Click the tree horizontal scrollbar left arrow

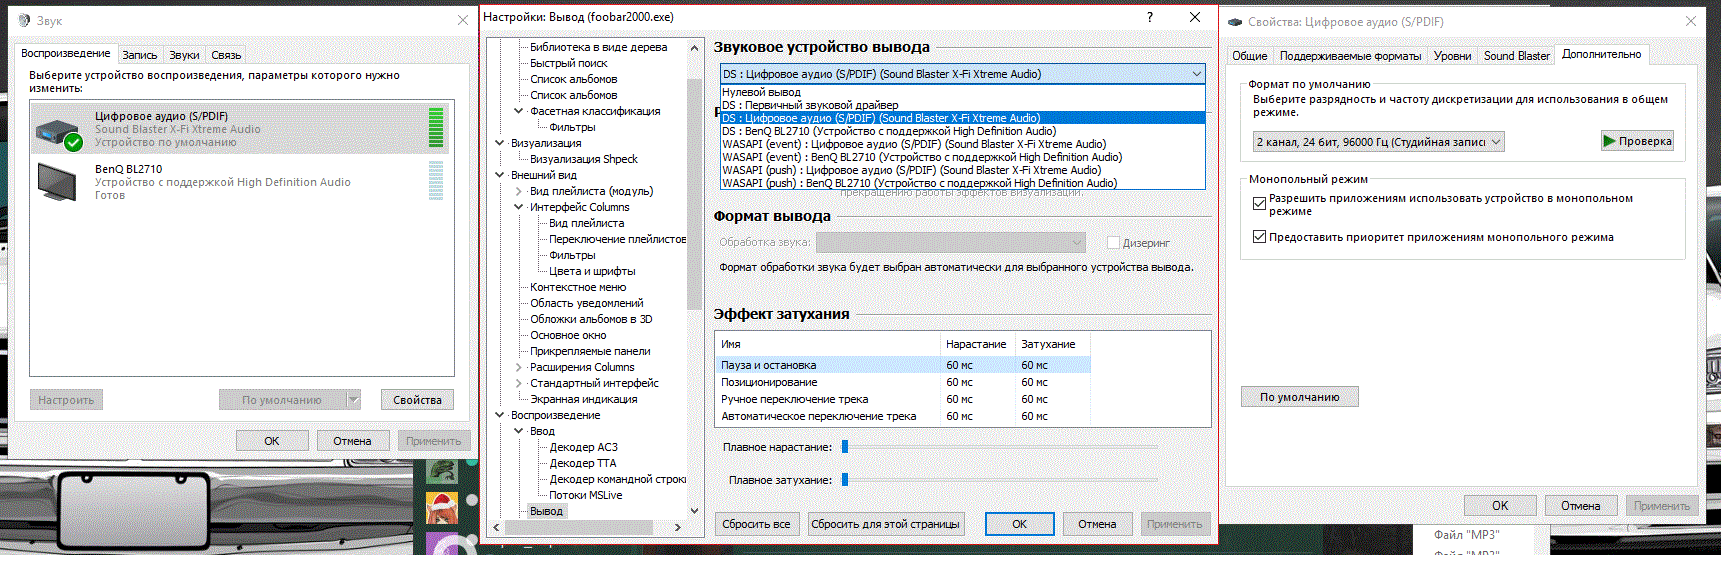497,527
